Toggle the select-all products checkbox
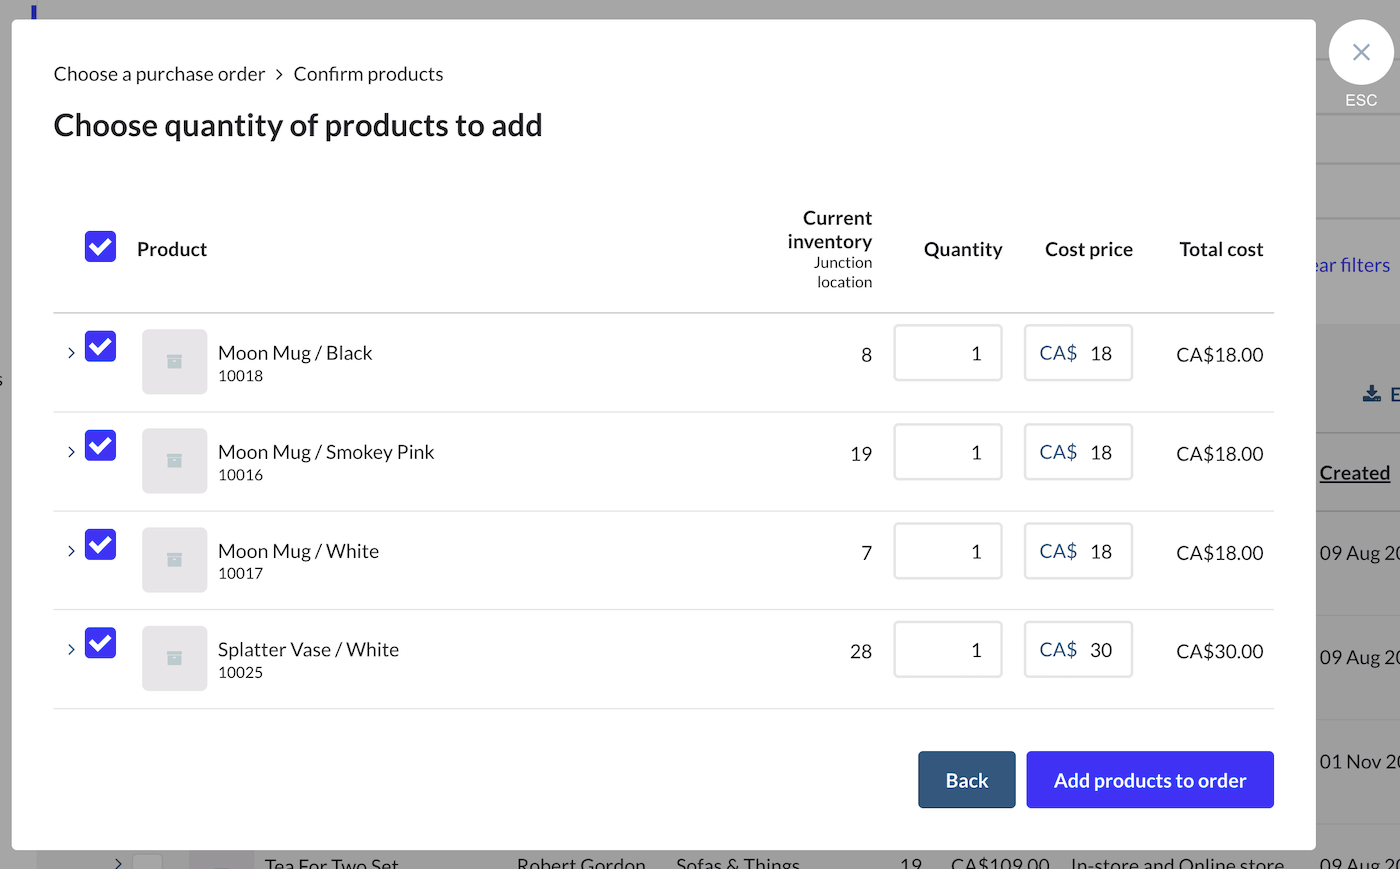This screenshot has width=1400, height=869. [x=100, y=247]
